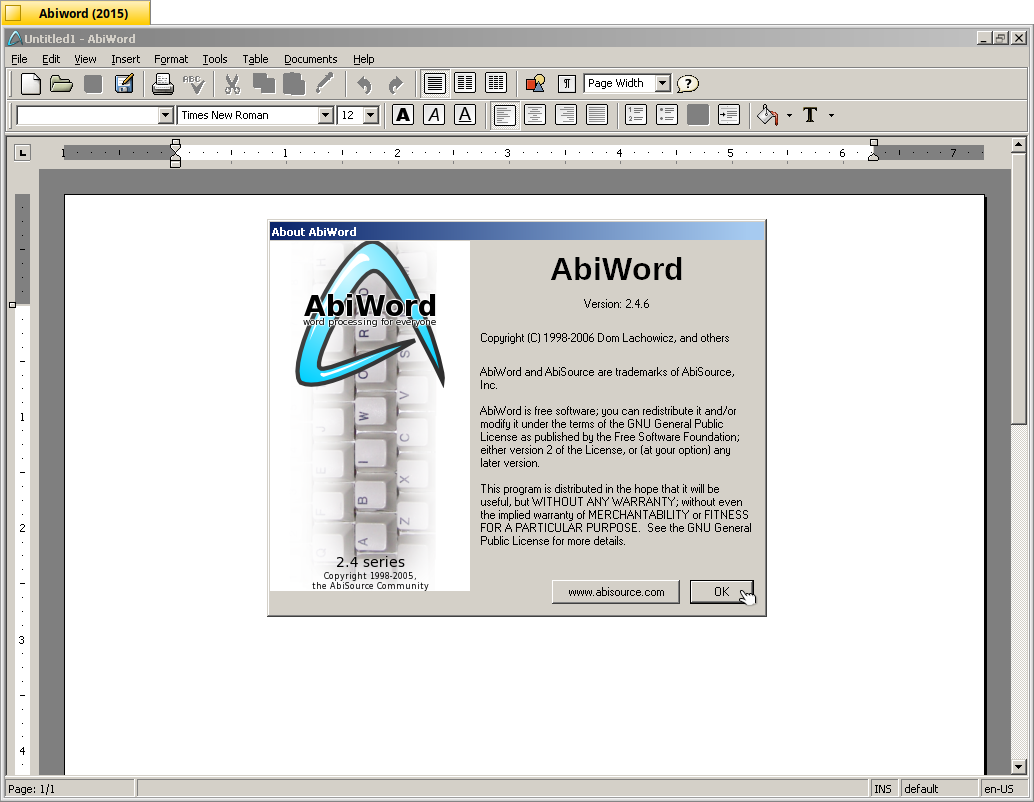The image size is (1034, 802).
Task: Create a new document with the toolbar icon
Action: [x=30, y=84]
